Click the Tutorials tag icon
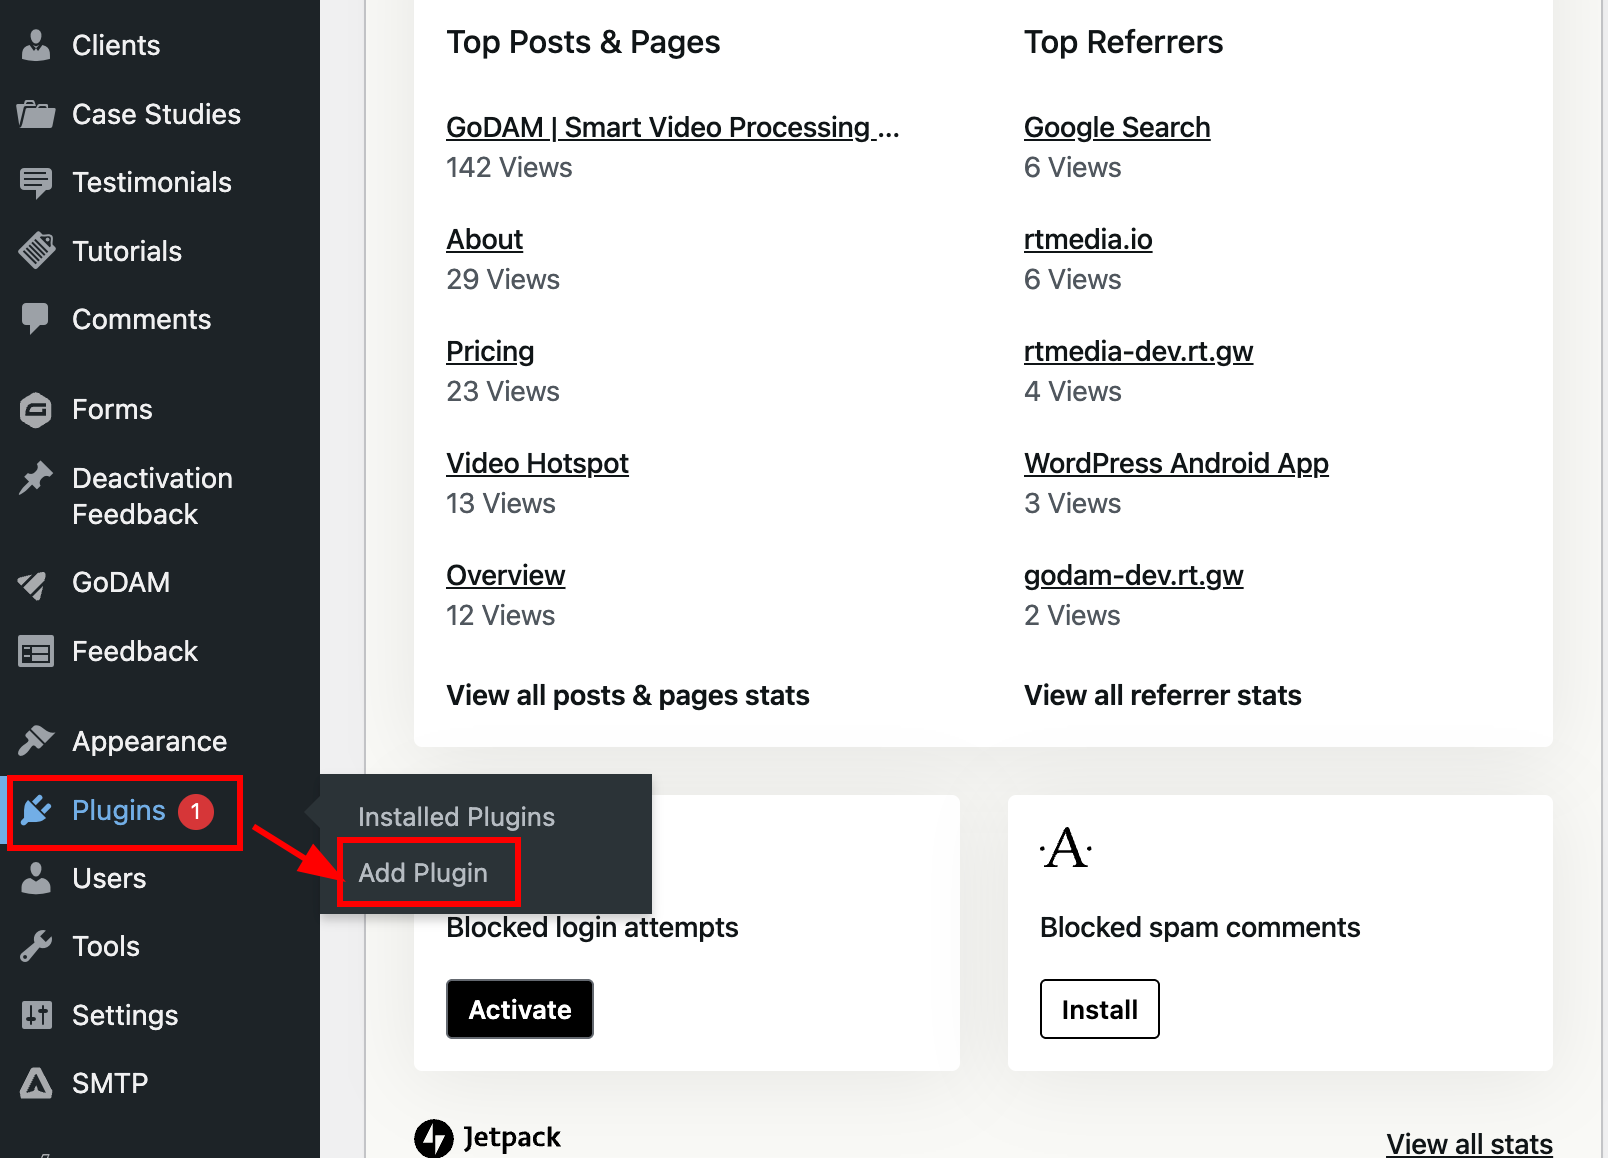 pyautogui.click(x=36, y=251)
